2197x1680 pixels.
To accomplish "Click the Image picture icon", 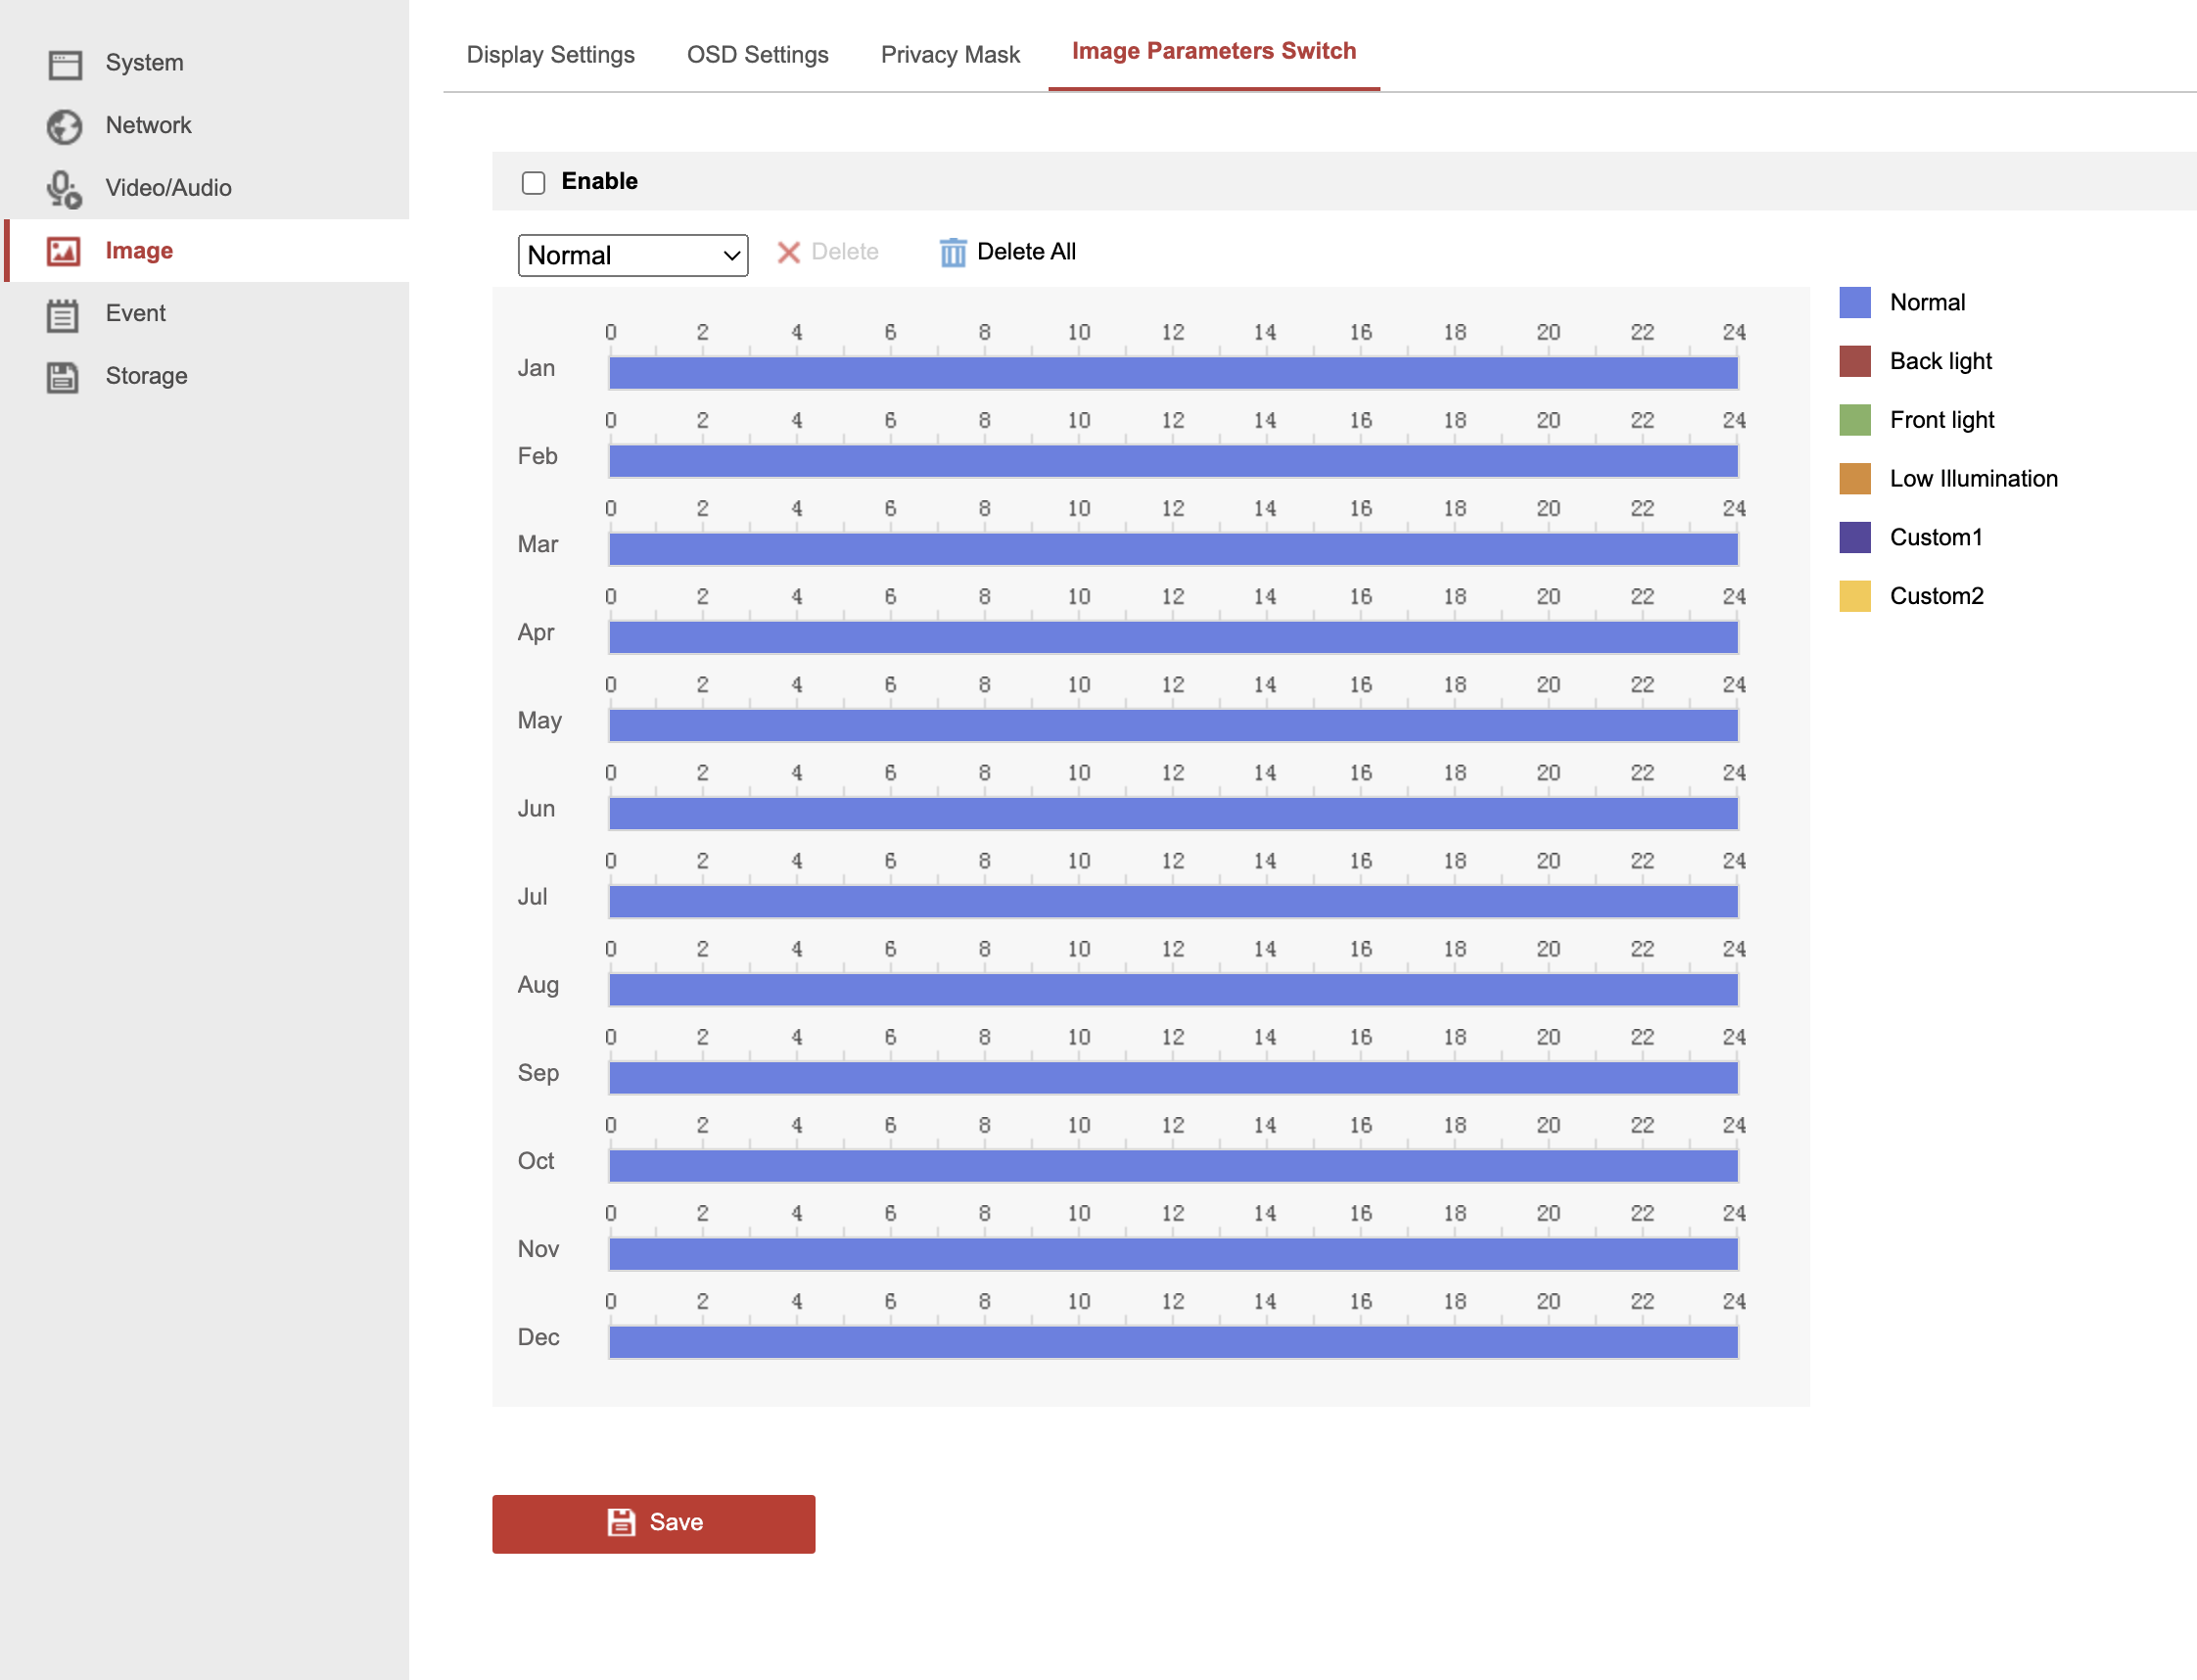I will coord(64,251).
